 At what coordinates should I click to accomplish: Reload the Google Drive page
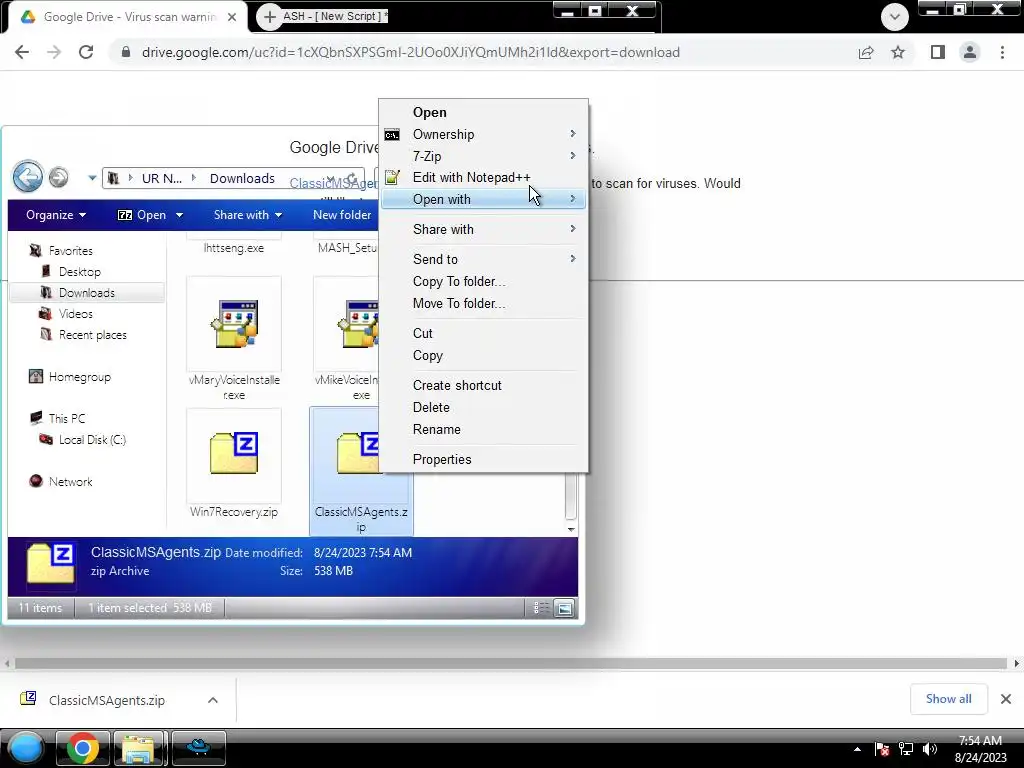86,52
